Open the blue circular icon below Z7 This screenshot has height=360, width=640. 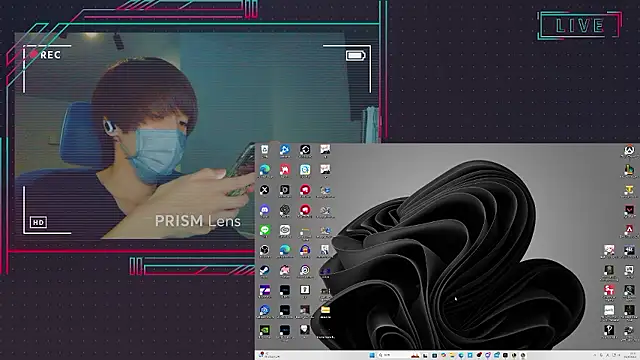(x=264, y=311)
